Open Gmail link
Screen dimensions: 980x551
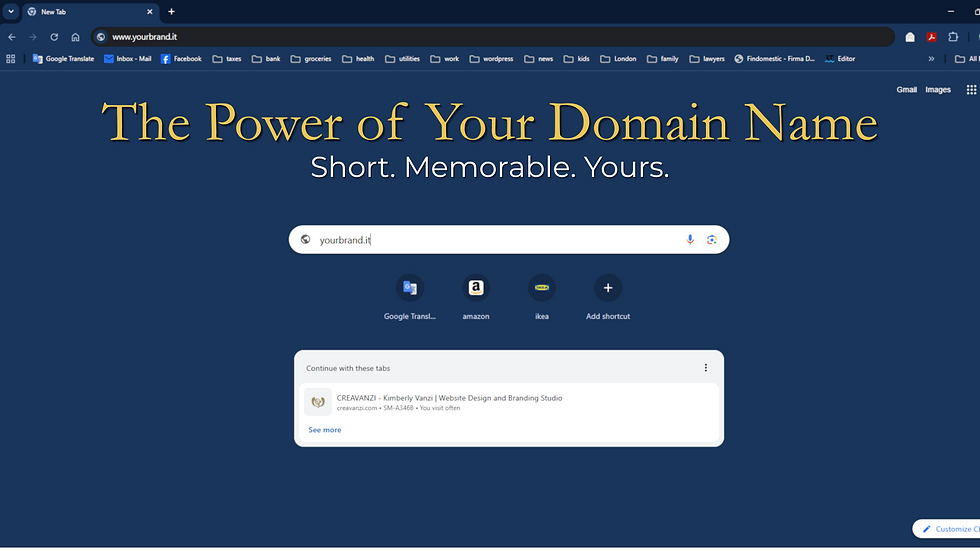906,90
